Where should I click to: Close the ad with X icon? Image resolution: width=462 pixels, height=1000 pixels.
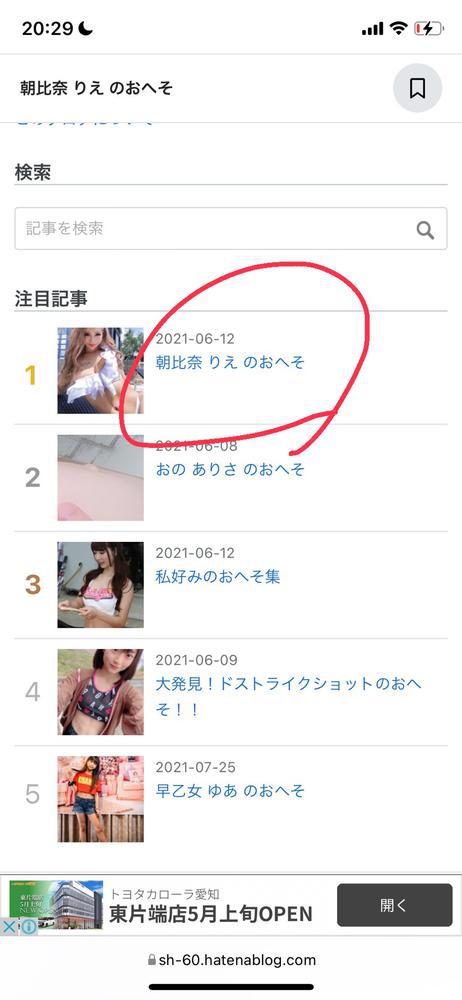(9, 927)
